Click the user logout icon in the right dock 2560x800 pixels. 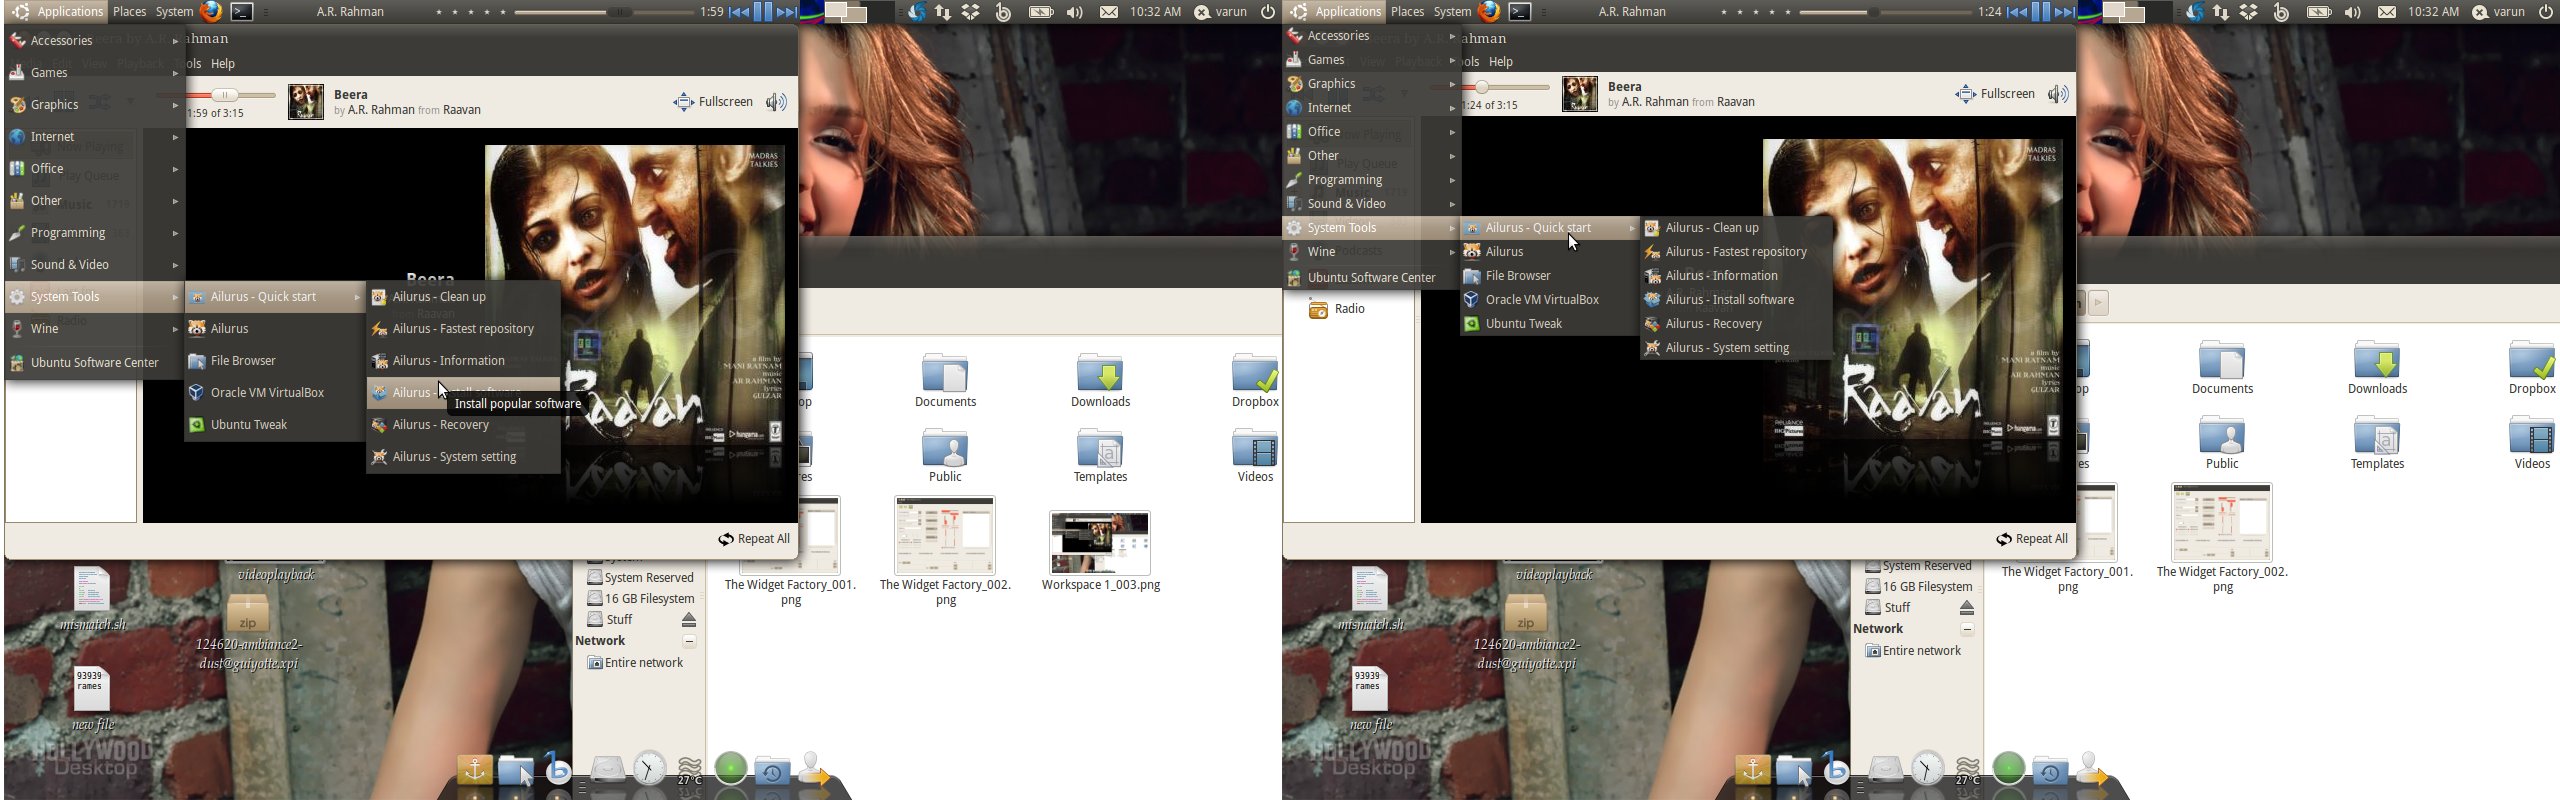[x=2092, y=769]
